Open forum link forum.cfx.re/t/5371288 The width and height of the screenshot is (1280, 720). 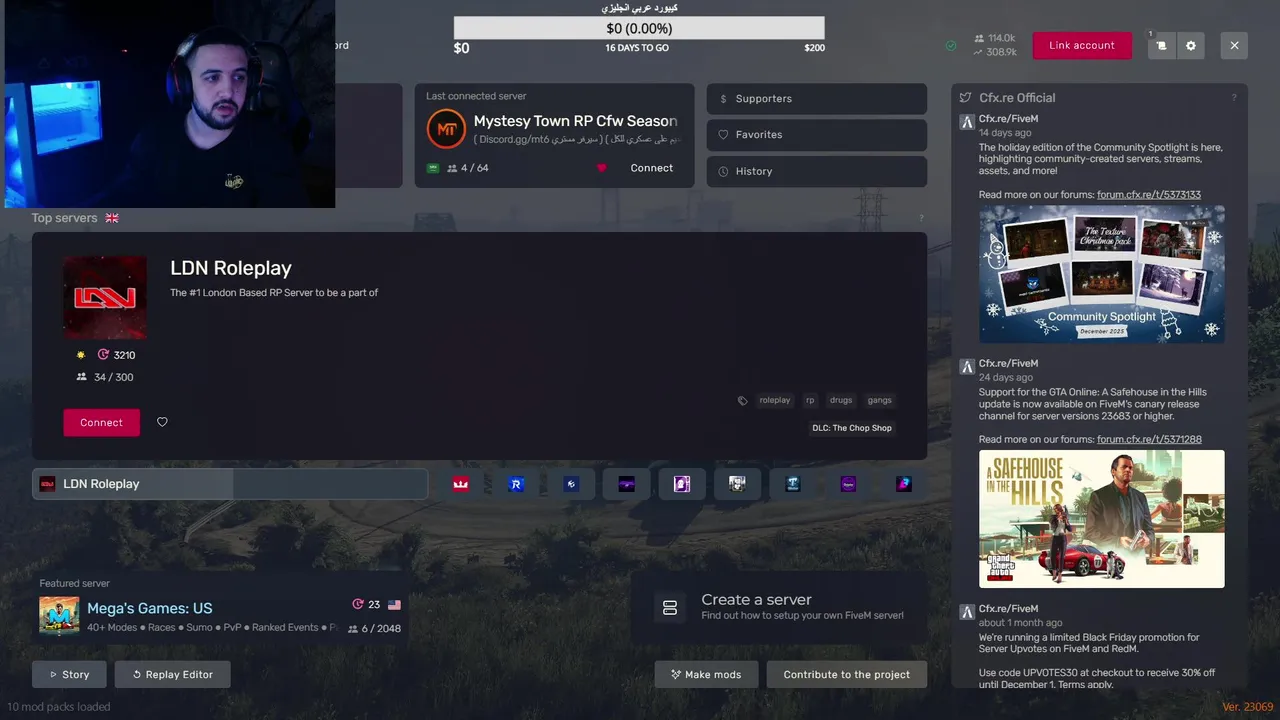coord(1149,440)
